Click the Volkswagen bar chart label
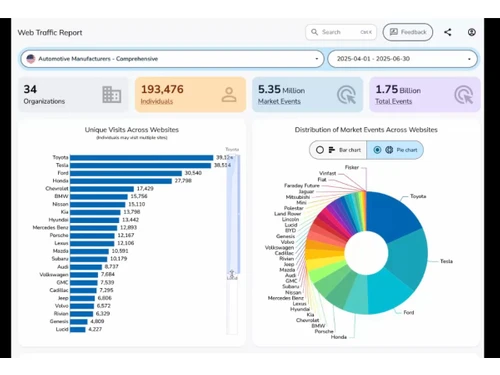The image size is (500, 375). [x=54, y=275]
